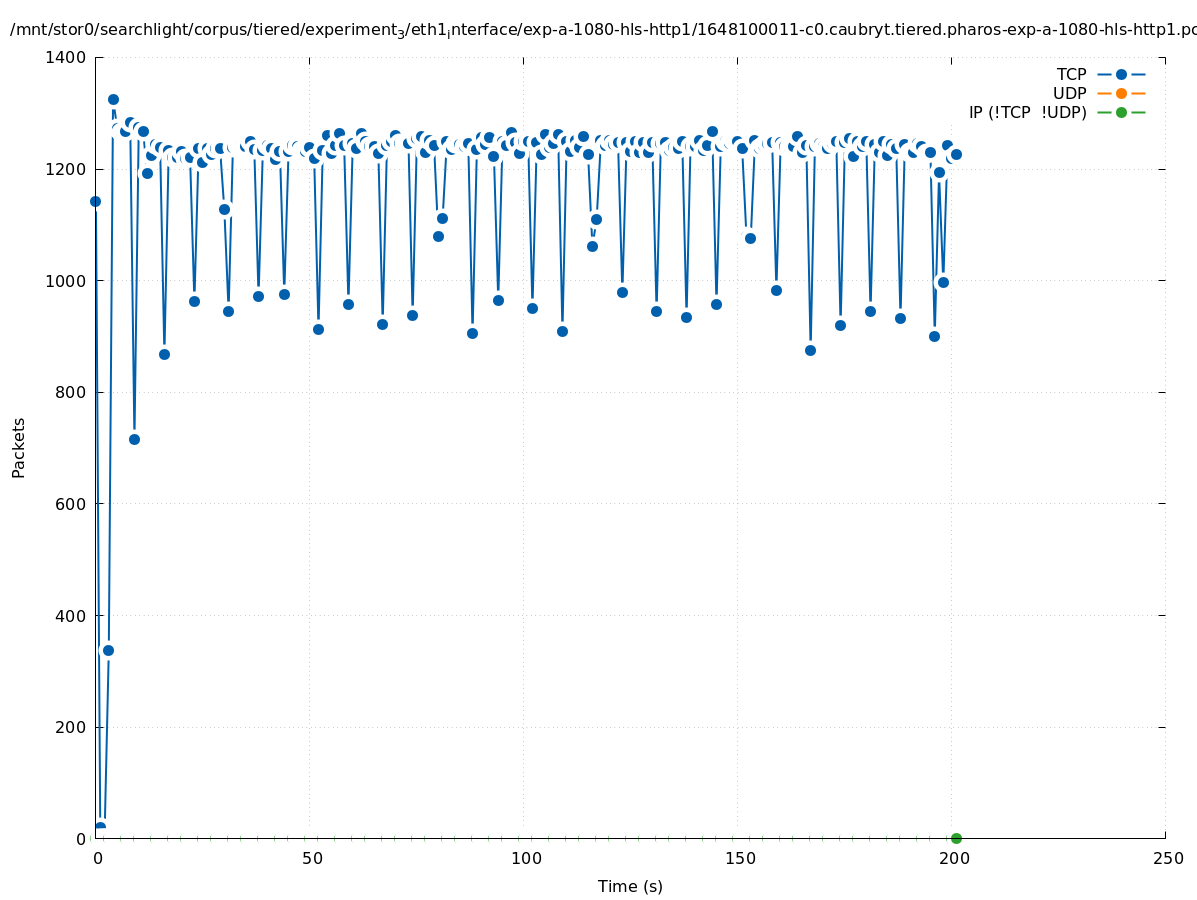
Task: Click the 150 tick label on x-axis
Action: pos(740,858)
